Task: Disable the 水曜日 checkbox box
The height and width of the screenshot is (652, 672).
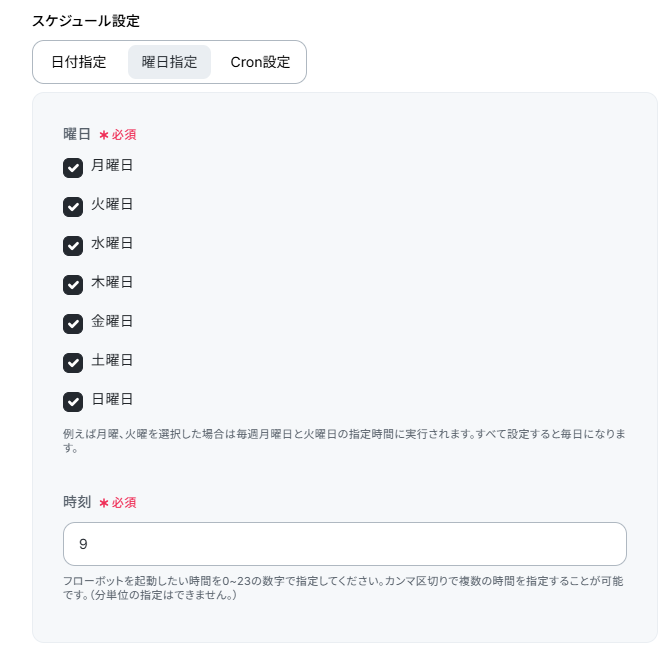Action: coord(73,245)
